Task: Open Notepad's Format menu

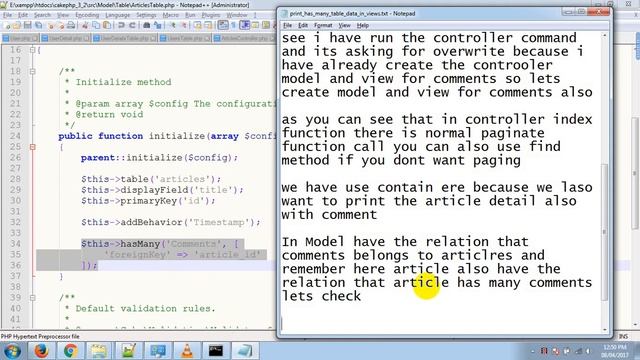Action: [x=323, y=25]
